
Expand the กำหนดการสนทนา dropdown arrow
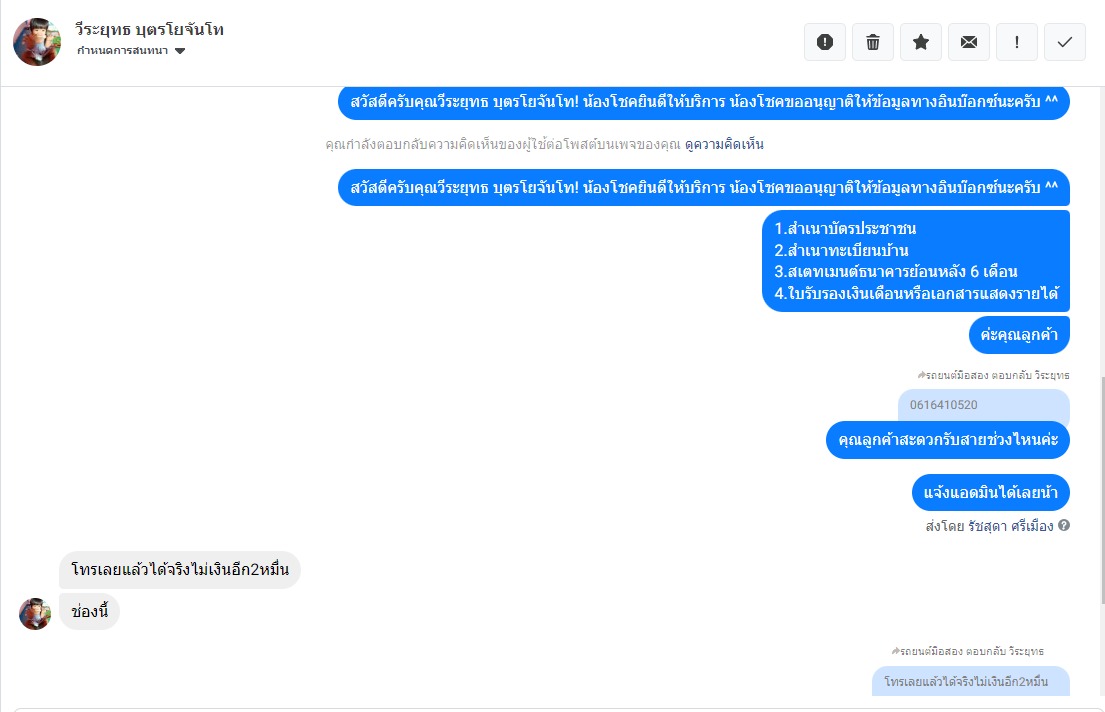tap(180, 51)
